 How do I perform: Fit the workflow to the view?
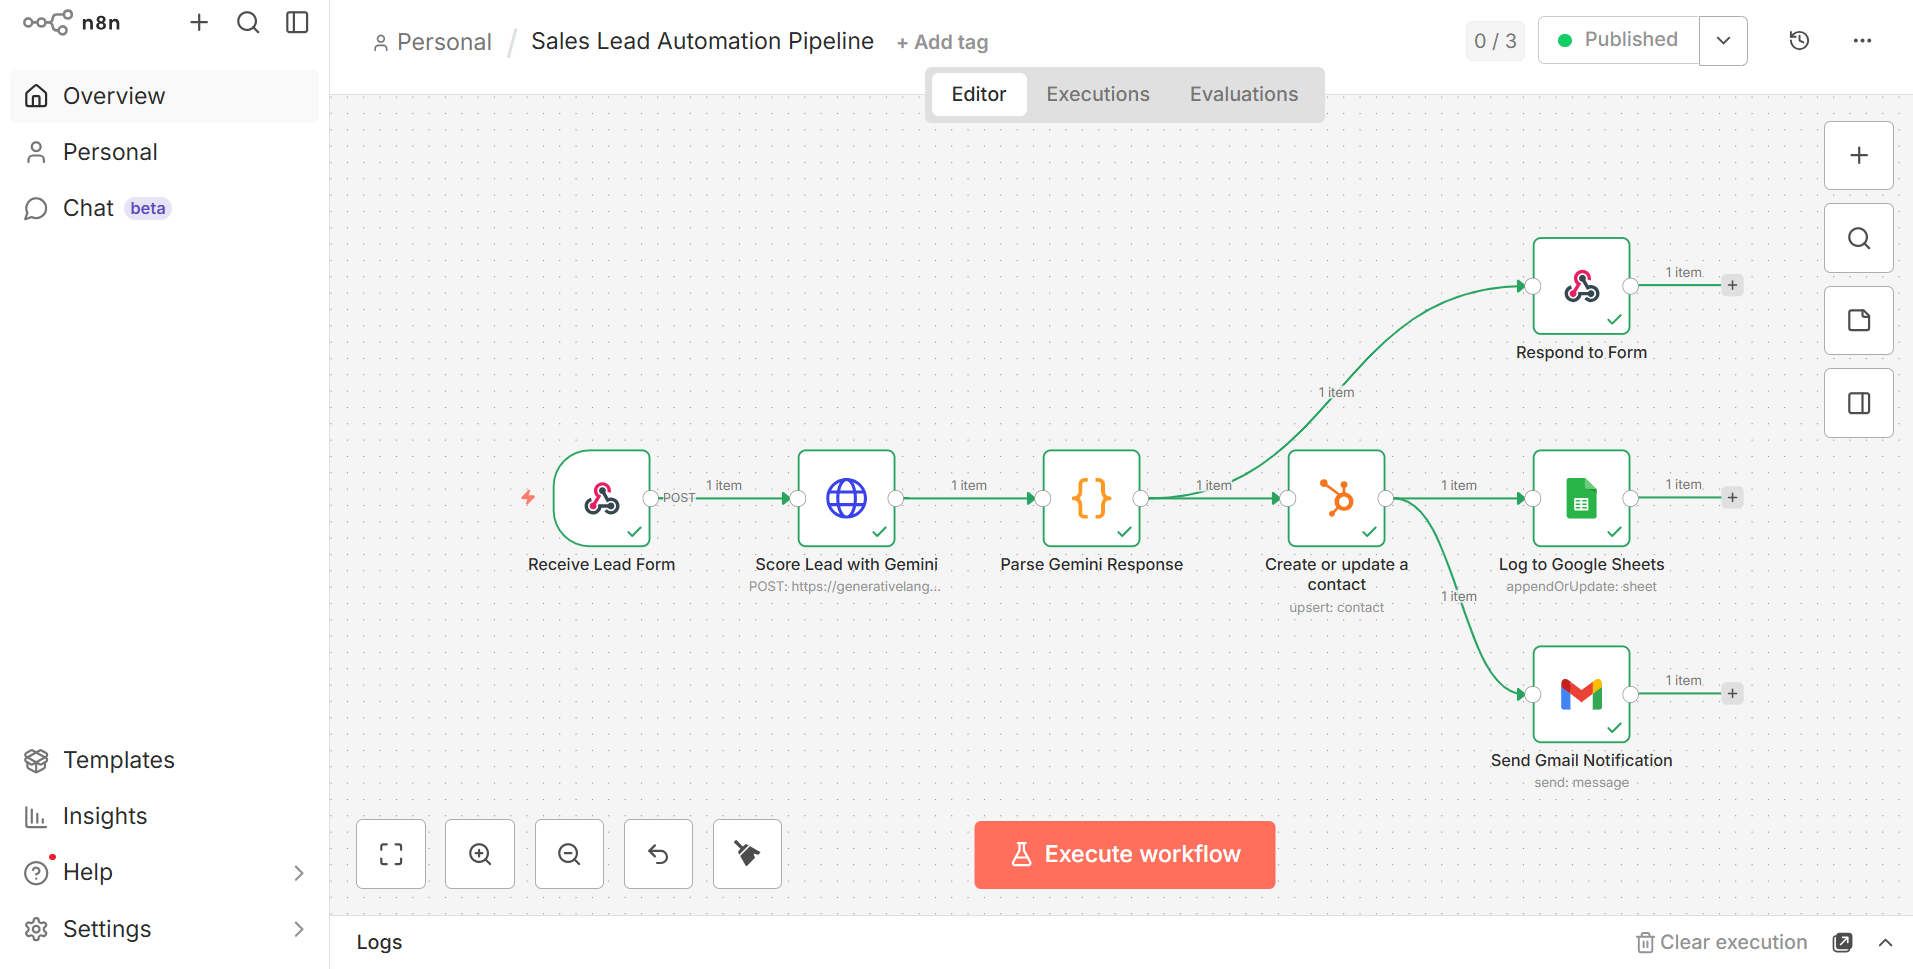click(x=390, y=853)
